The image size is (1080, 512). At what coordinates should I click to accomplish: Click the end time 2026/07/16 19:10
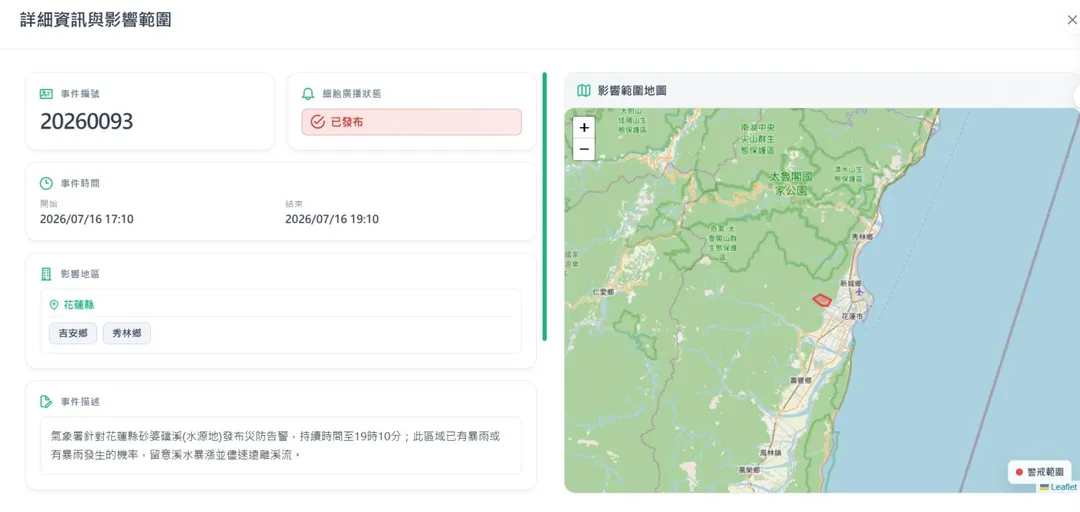[332, 219]
